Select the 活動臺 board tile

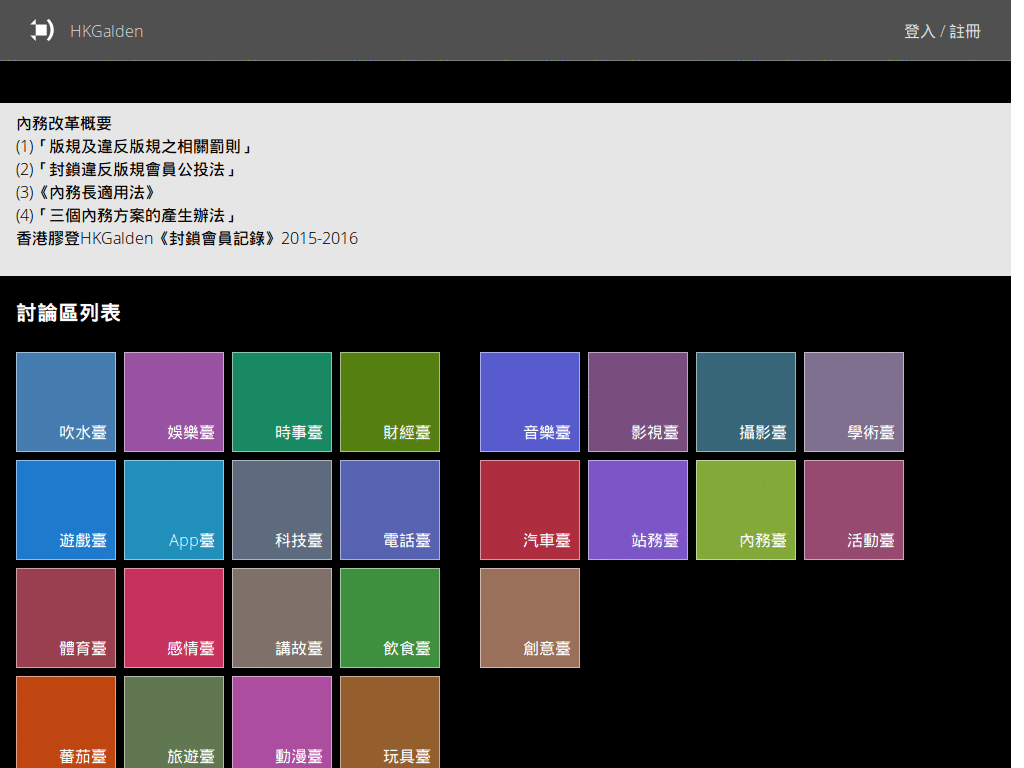click(854, 510)
